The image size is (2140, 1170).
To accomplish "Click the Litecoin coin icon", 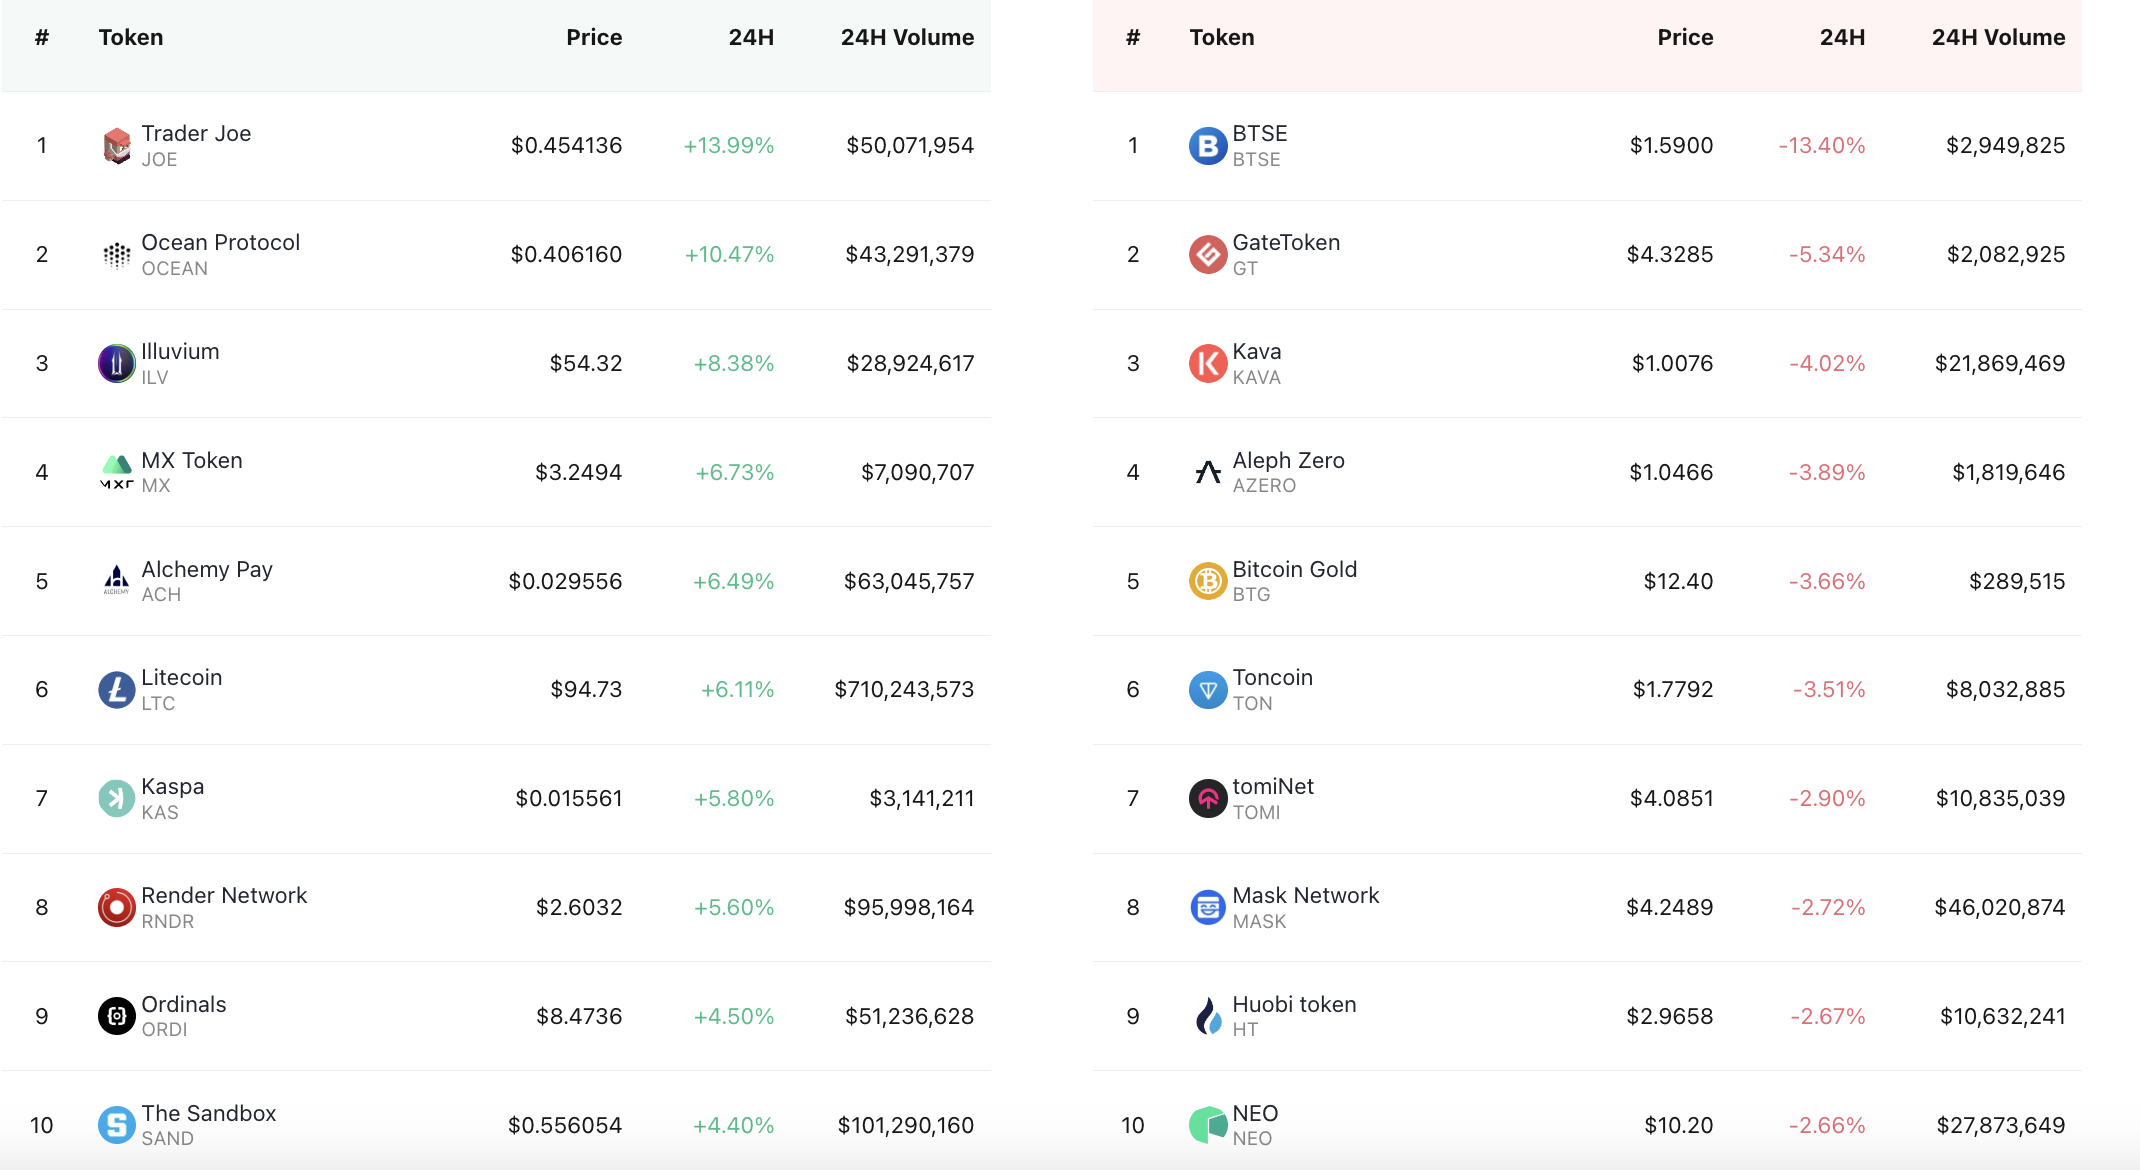I will (x=117, y=690).
